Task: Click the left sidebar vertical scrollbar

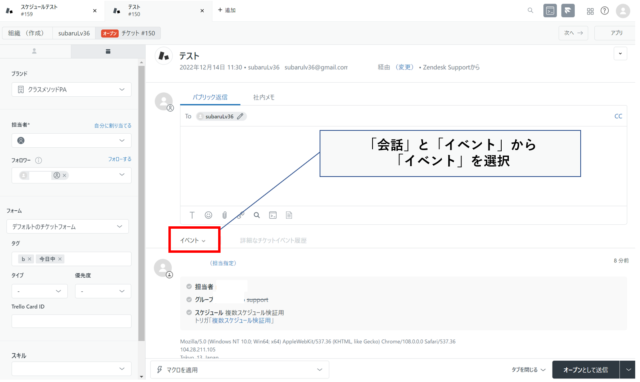Action: click(141, 202)
